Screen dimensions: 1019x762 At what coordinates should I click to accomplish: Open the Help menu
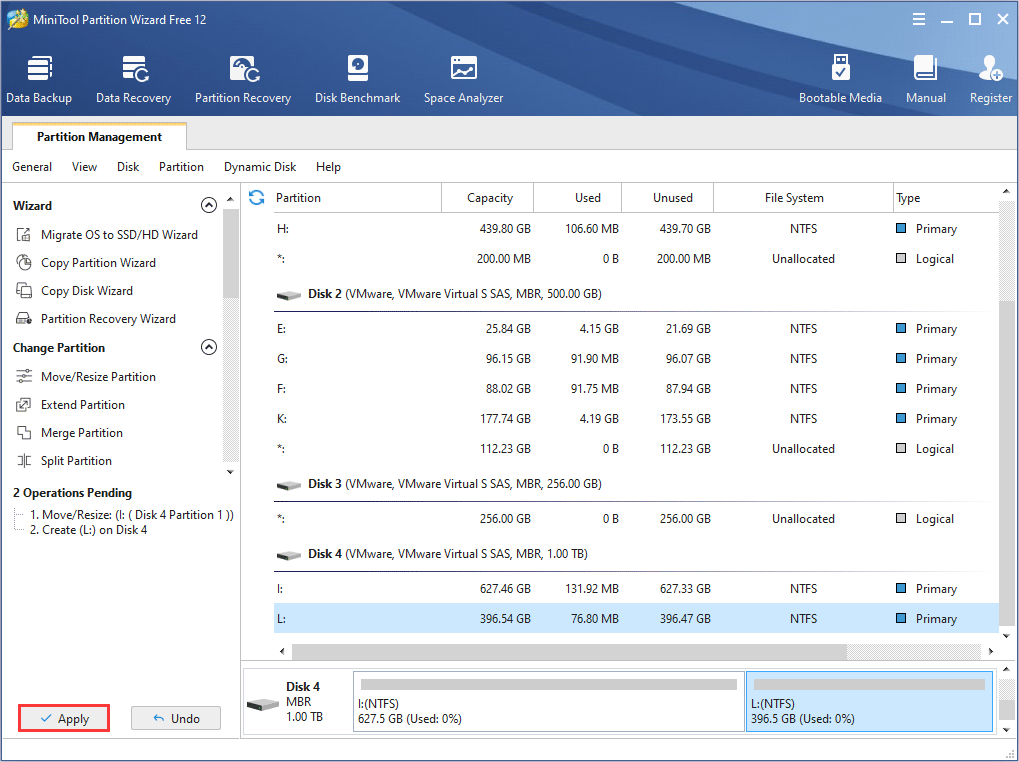(x=328, y=167)
